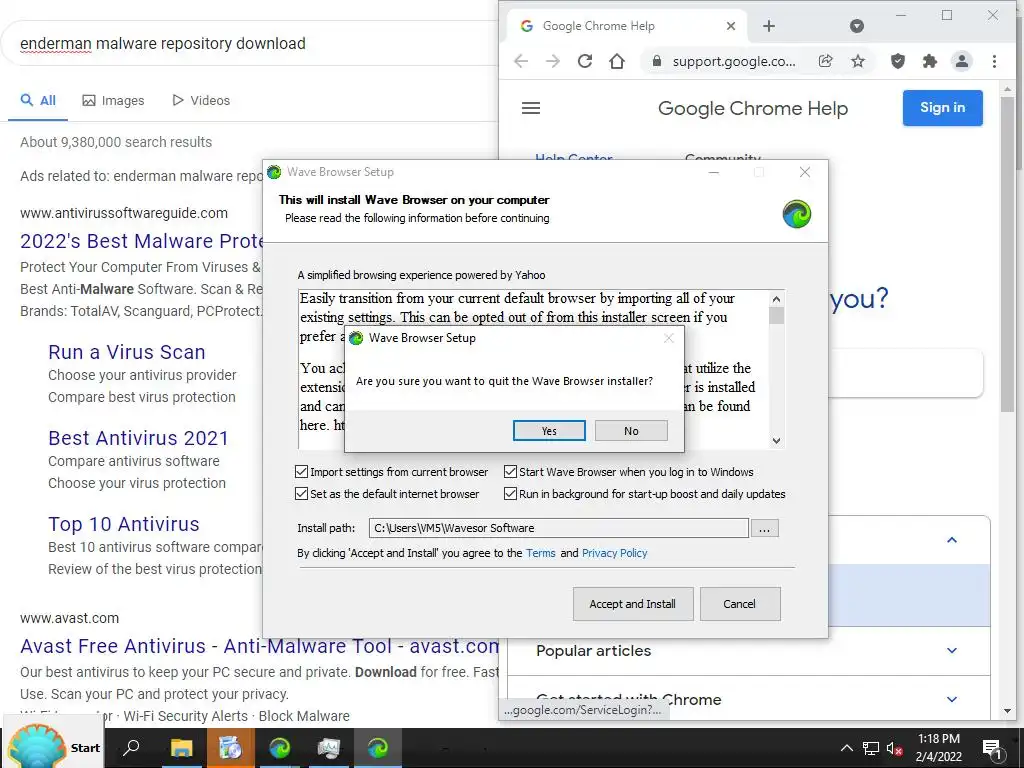1024x768 pixels.
Task: Click the highlighted installer disc taskbar icon
Action: (x=230, y=748)
